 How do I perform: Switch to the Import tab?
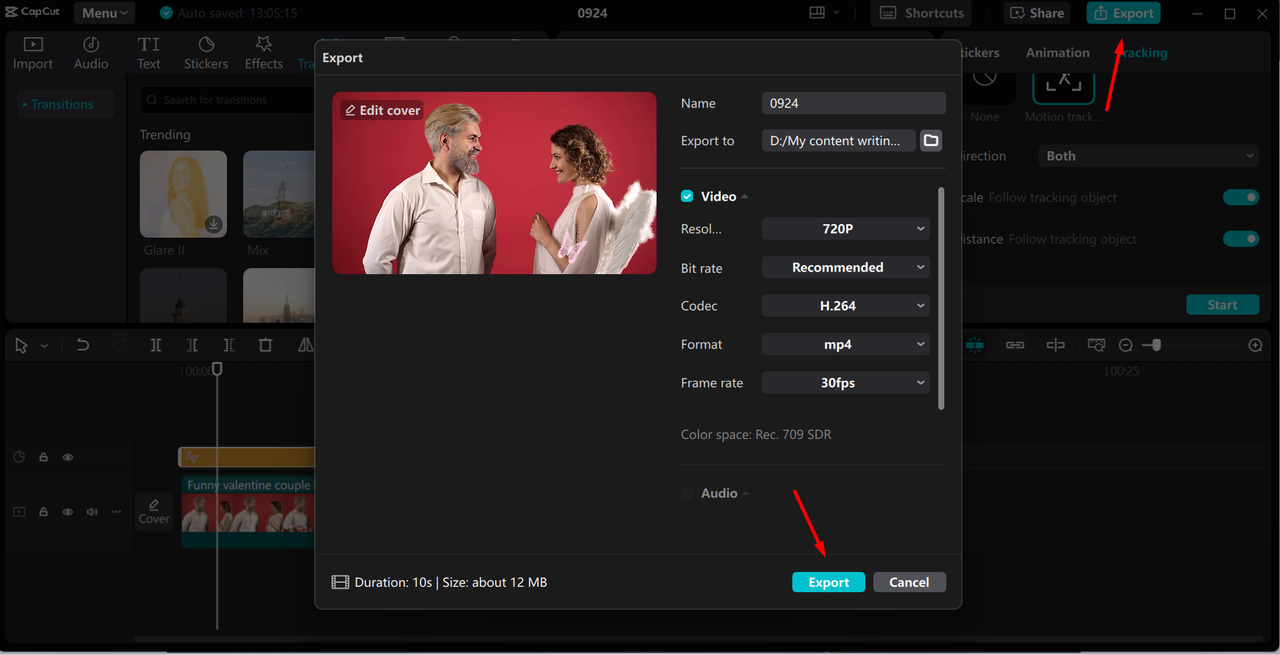pyautogui.click(x=33, y=53)
